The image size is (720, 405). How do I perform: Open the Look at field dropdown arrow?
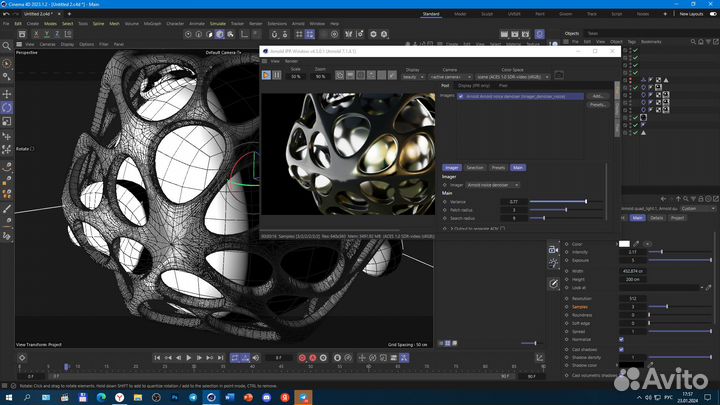point(702,287)
